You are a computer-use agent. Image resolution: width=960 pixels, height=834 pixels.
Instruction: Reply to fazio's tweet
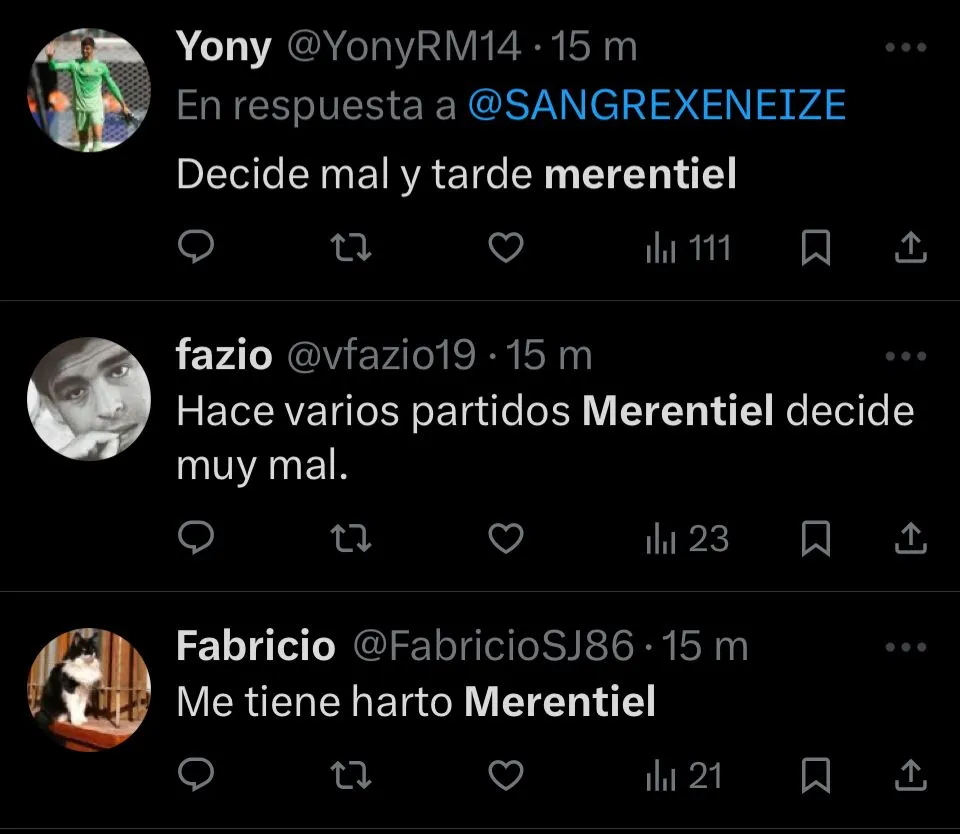point(197,540)
